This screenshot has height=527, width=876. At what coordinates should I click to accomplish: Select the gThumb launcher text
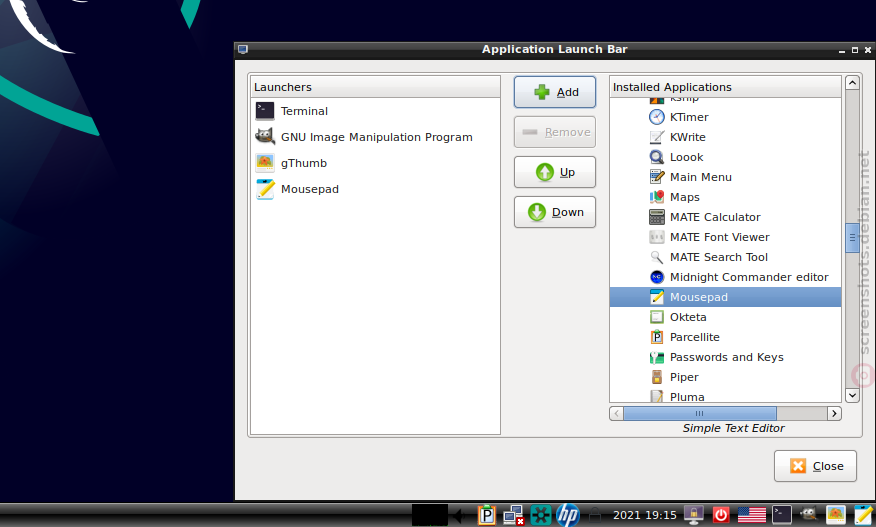304,163
